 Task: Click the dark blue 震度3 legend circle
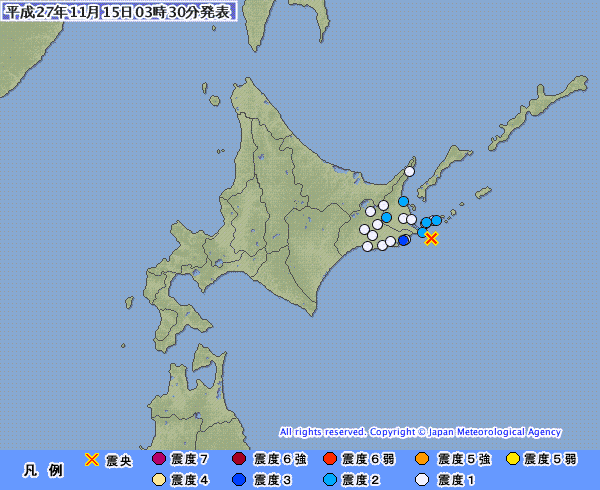pos(239,480)
